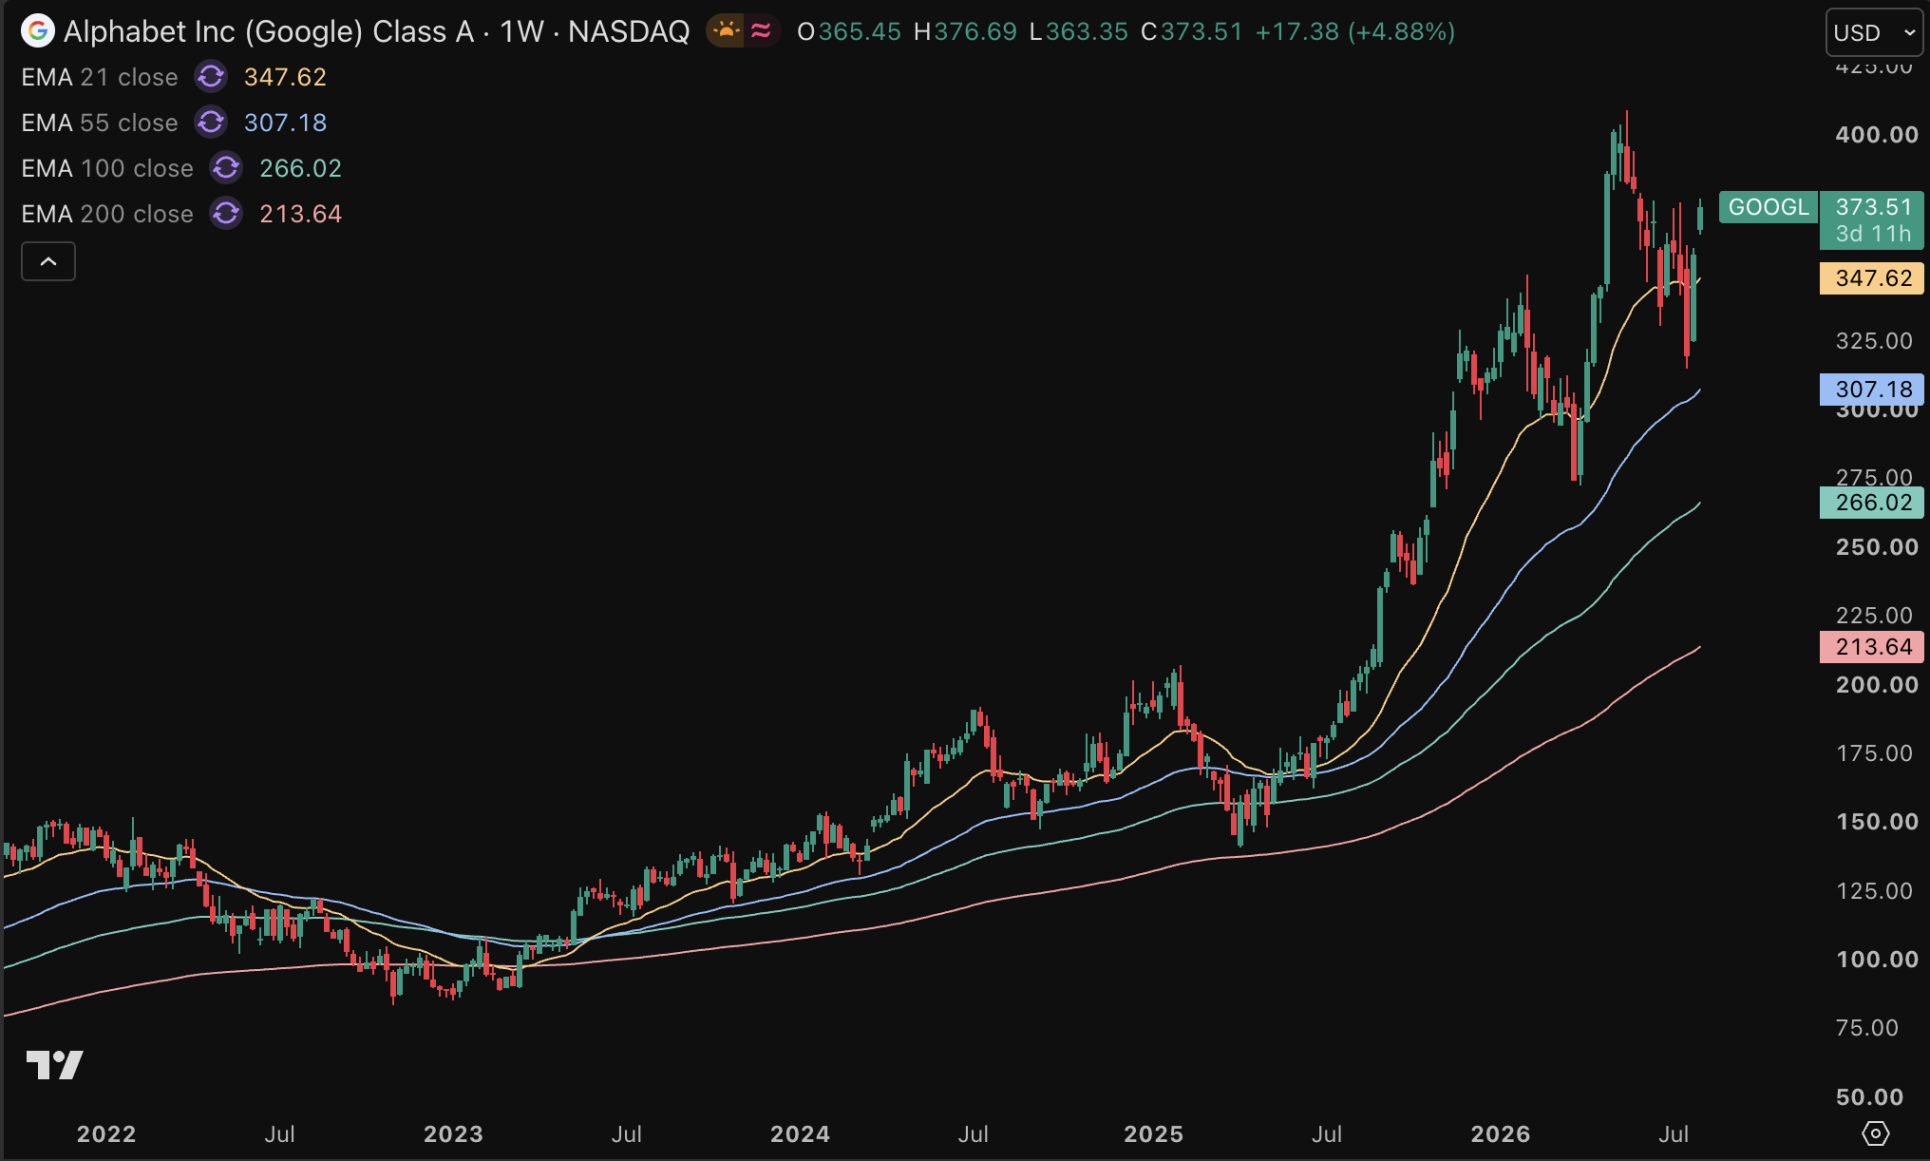Image resolution: width=1930 pixels, height=1161 pixels.
Task: Click the change value +17.38 (+4.88%)
Action: (x=1355, y=32)
